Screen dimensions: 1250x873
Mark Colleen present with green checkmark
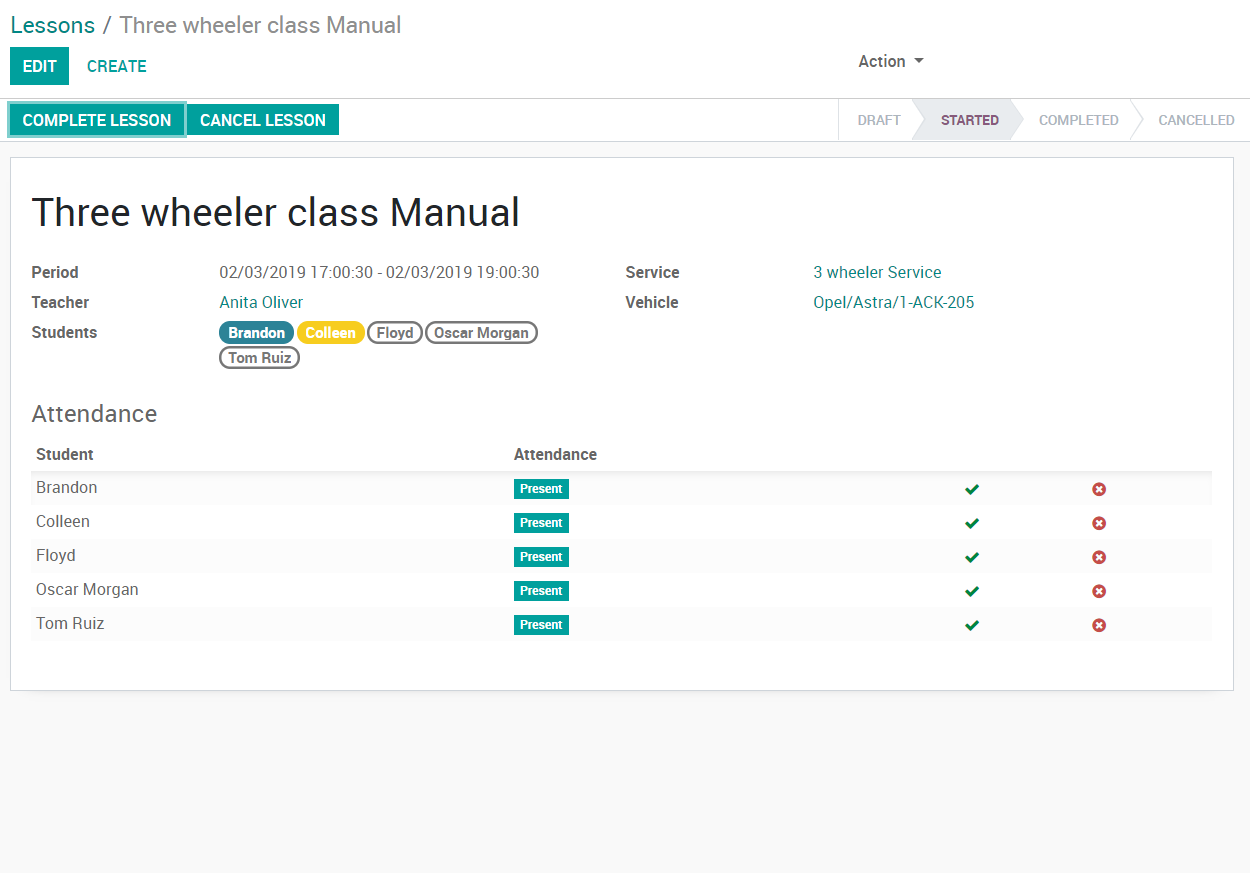[971, 523]
